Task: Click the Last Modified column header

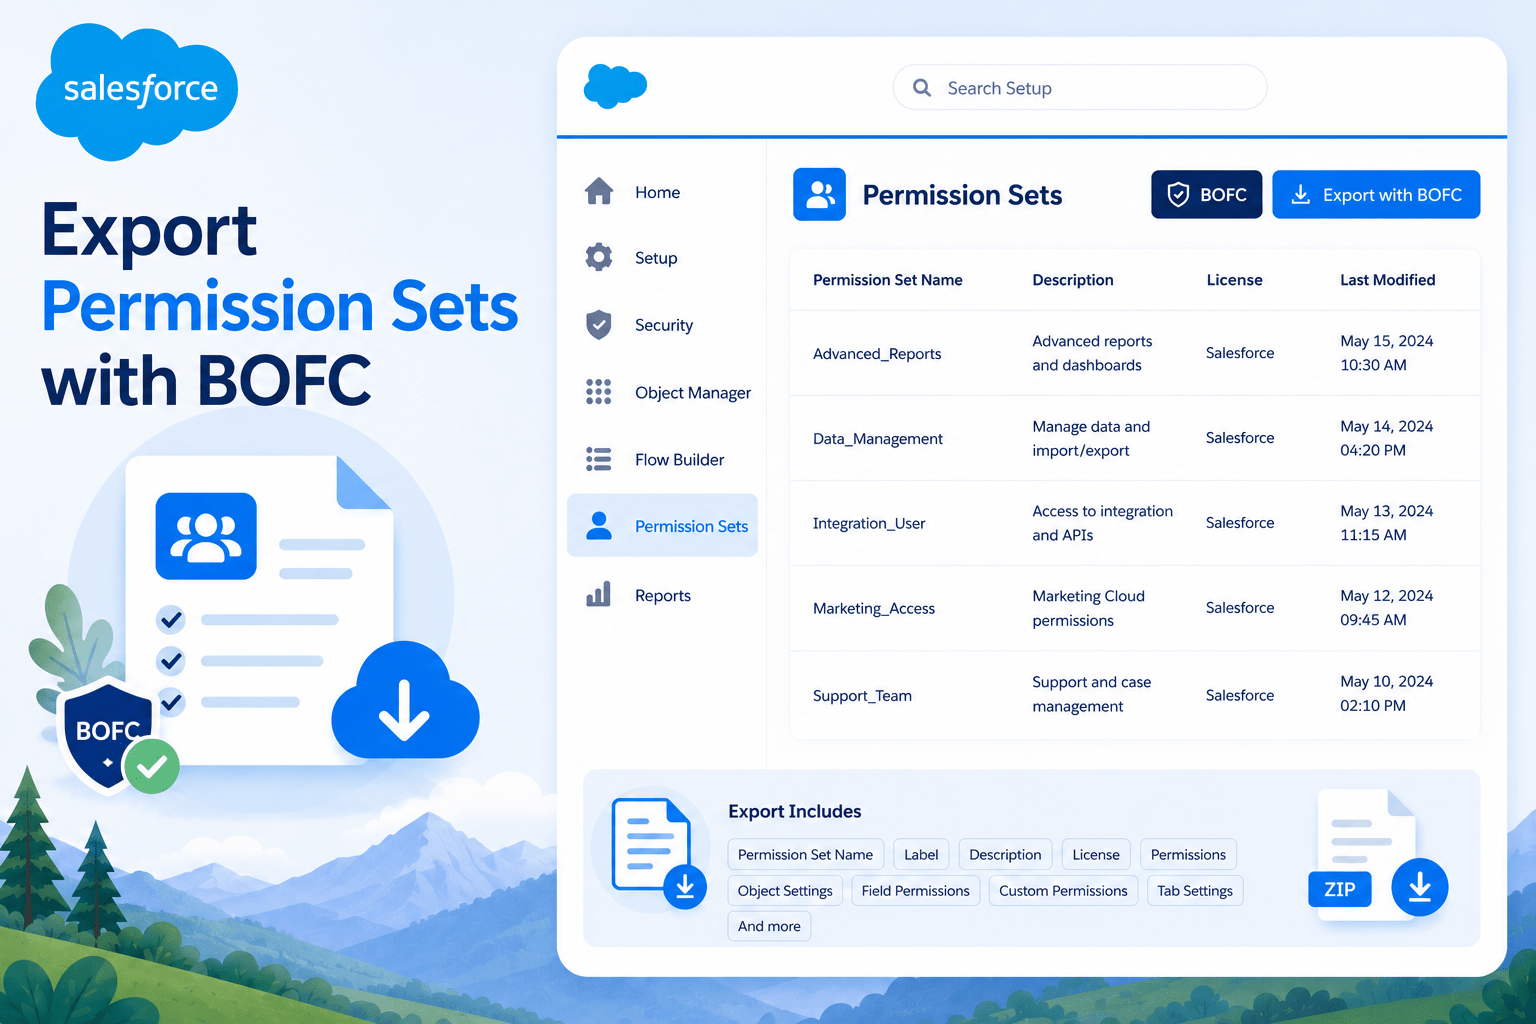Action: [x=1387, y=280]
